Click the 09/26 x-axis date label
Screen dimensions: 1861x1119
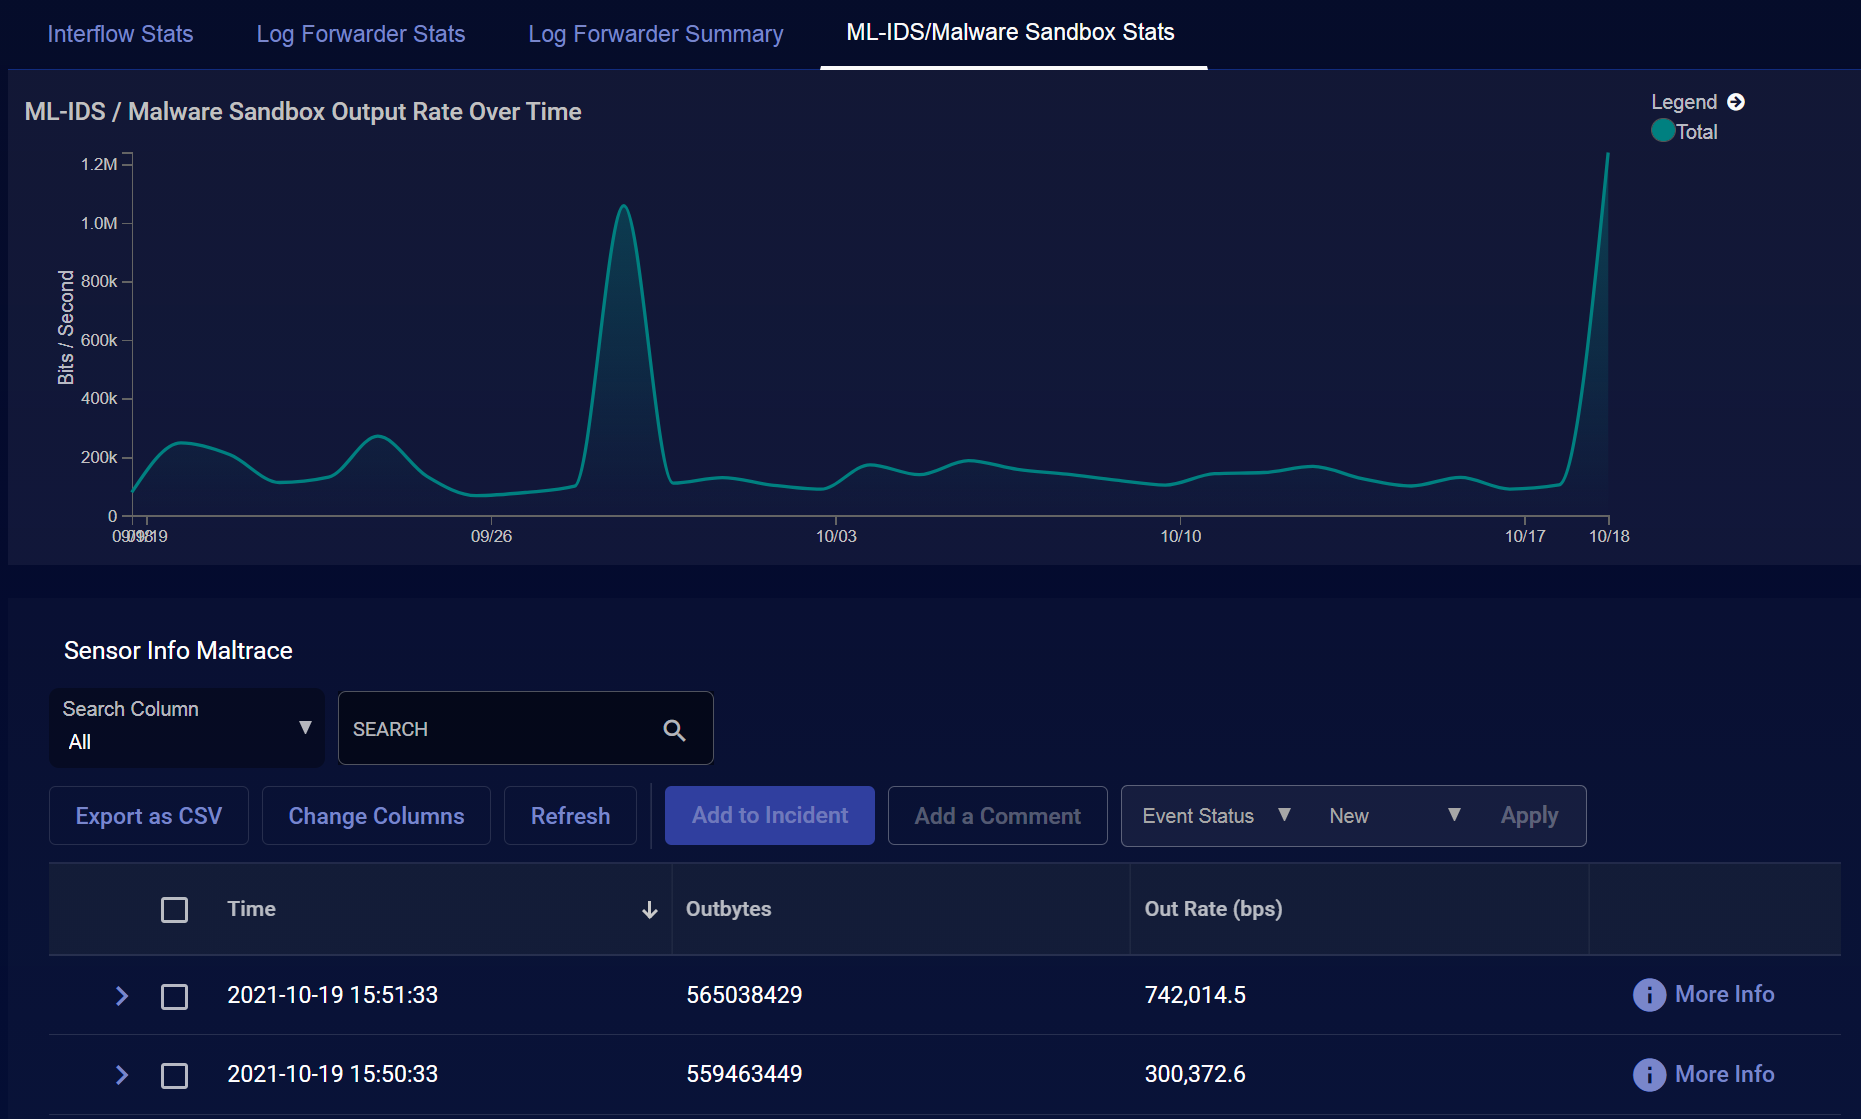coord(491,537)
